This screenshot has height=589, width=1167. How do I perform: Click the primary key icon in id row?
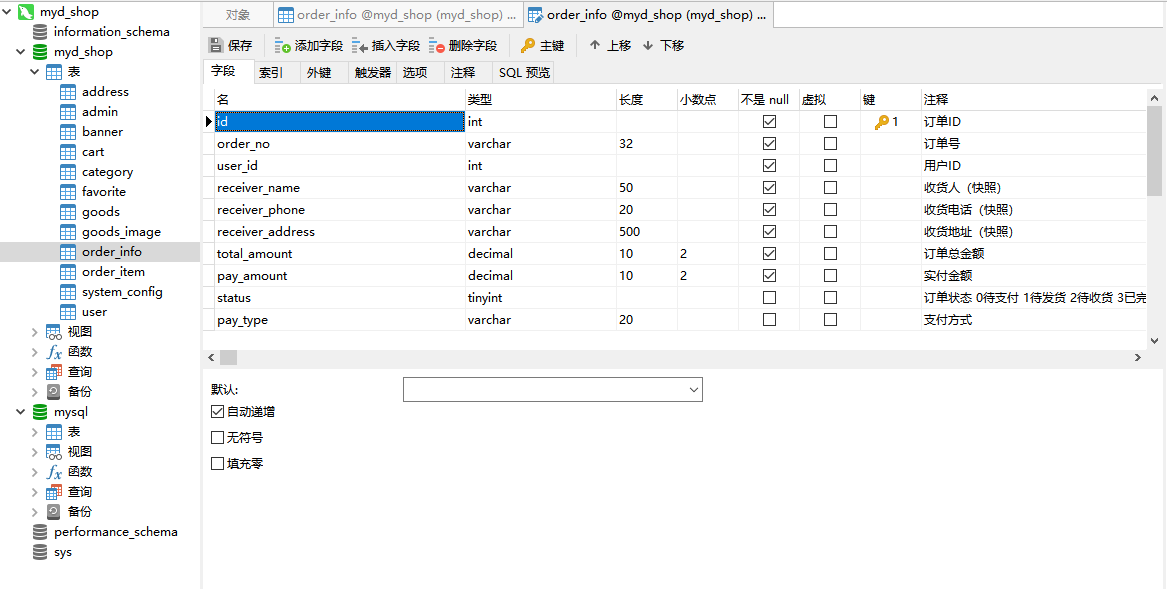[x=881, y=122]
